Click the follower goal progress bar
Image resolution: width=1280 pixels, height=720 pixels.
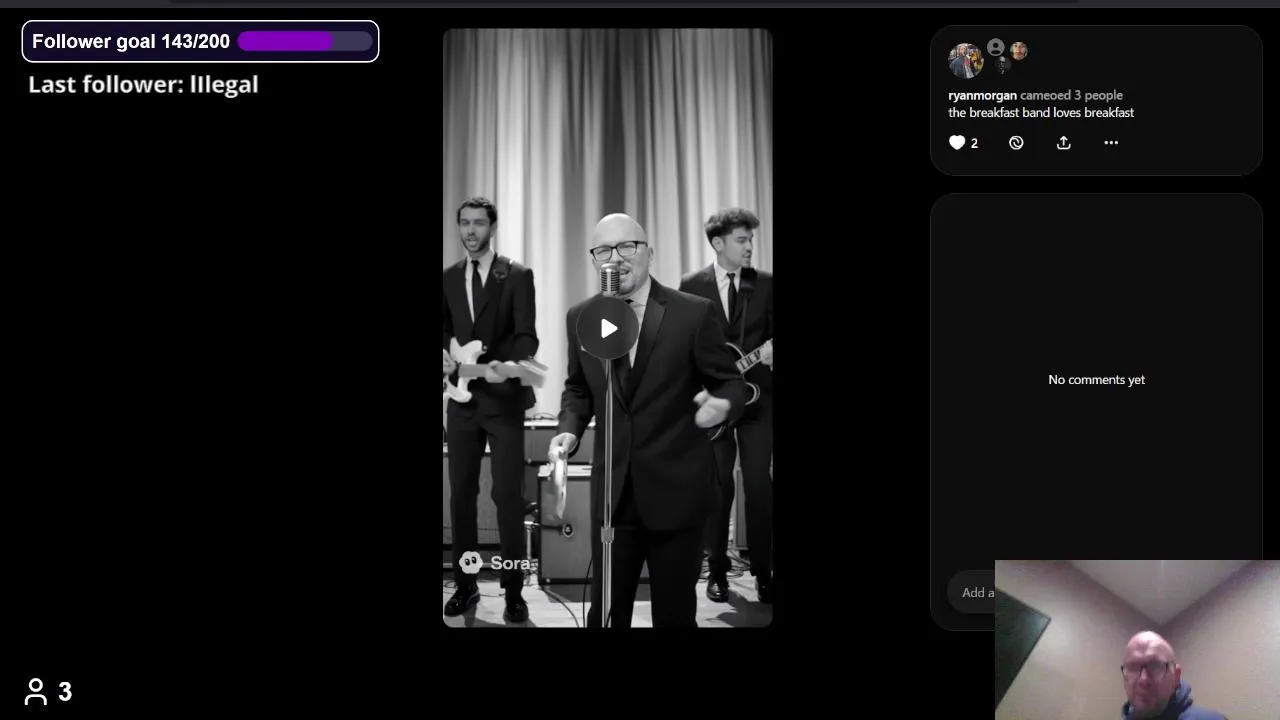(305, 41)
